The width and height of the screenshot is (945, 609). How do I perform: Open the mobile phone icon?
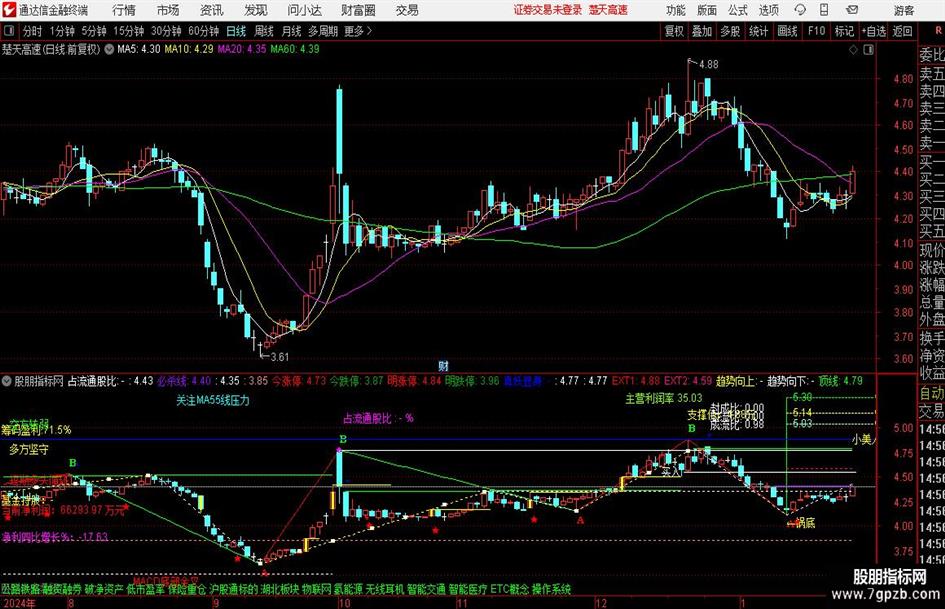(824, 10)
